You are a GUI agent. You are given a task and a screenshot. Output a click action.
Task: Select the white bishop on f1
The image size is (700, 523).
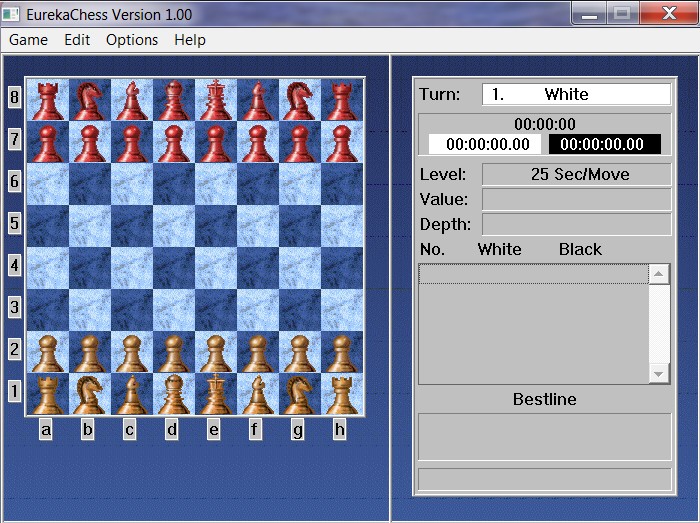coord(258,394)
